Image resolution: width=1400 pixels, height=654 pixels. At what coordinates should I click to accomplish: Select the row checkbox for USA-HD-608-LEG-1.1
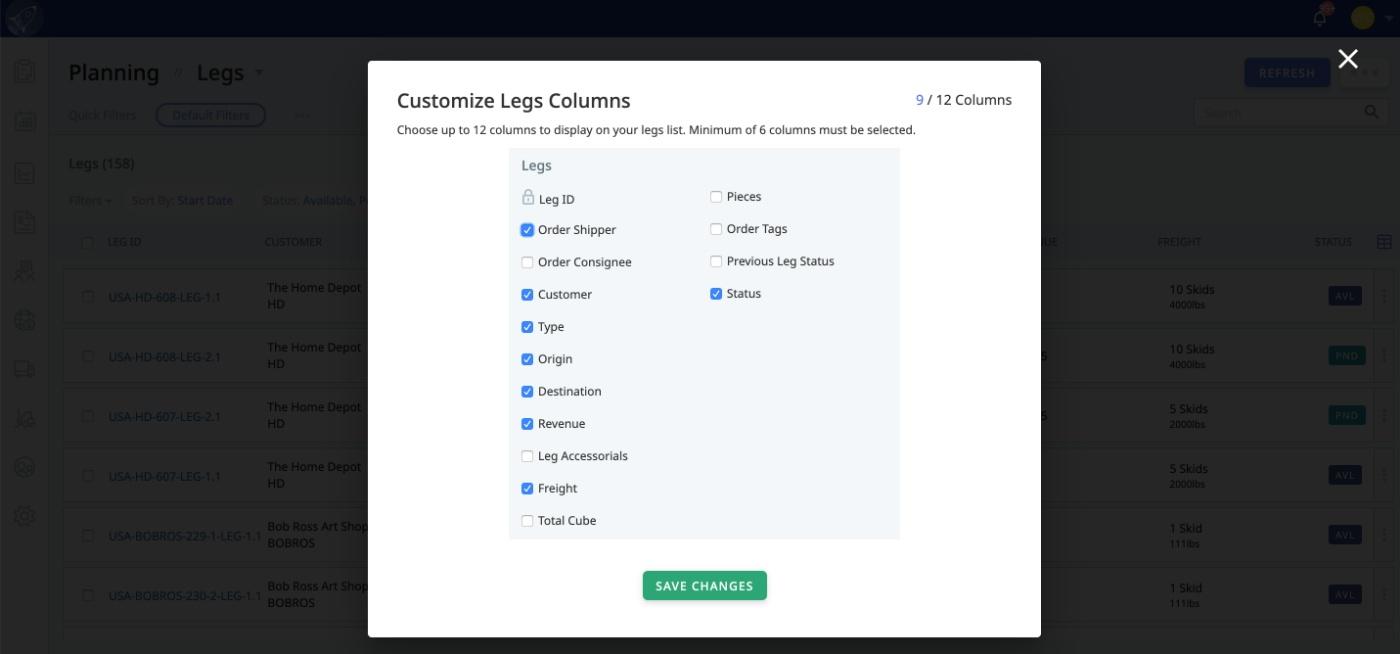click(88, 297)
